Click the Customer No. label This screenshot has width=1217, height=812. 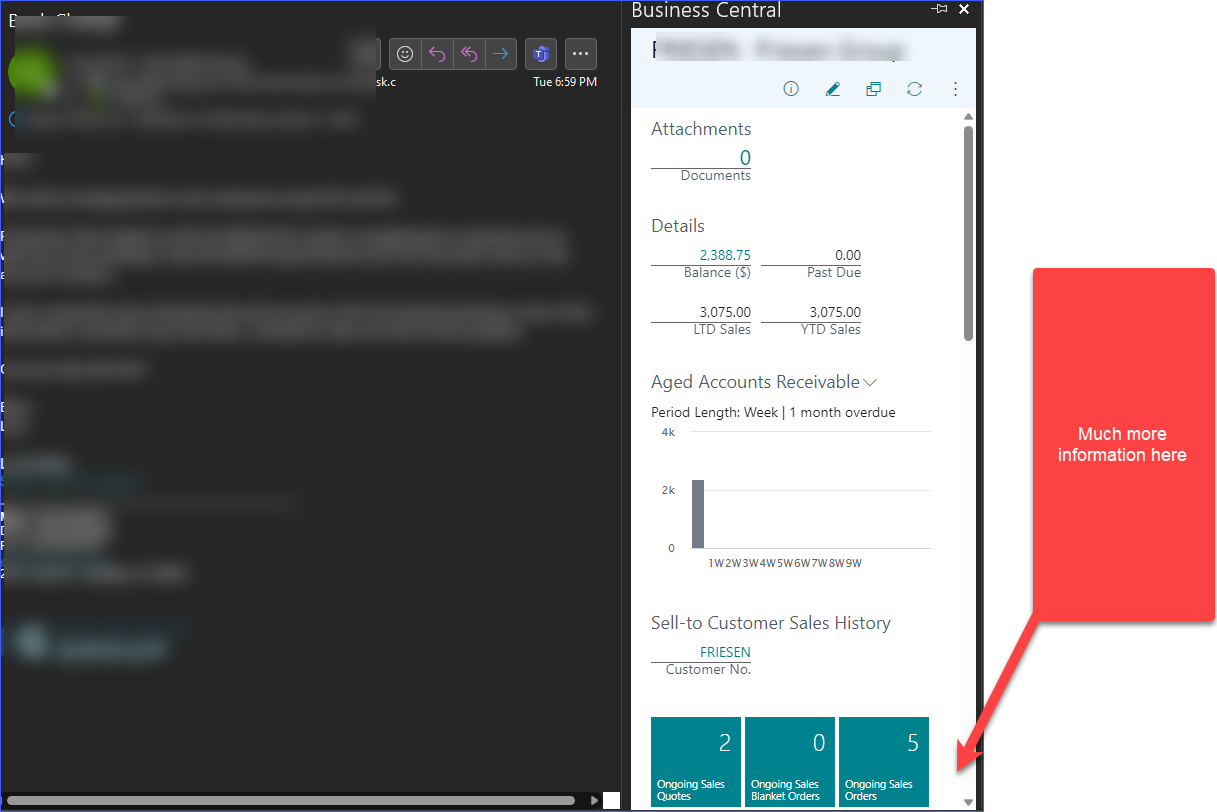coord(708,670)
